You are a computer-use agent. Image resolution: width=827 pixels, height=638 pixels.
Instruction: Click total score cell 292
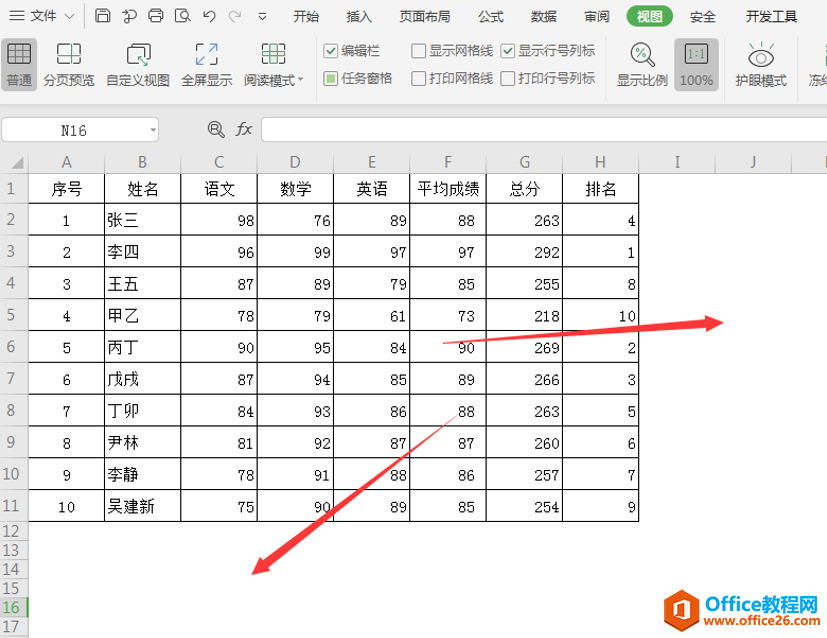tap(524, 252)
